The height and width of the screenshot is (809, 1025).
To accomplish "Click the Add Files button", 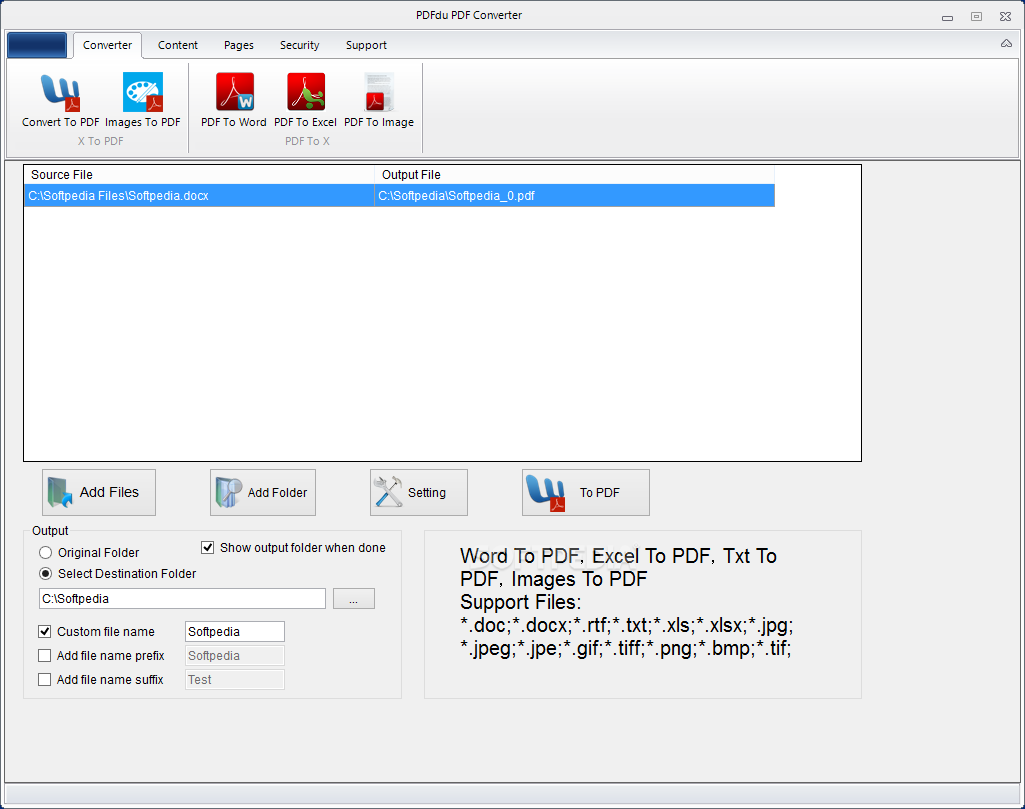I will pyautogui.click(x=99, y=492).
